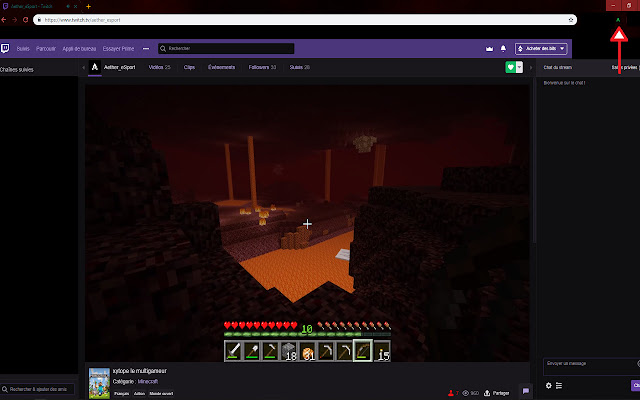This screenshot has width=640, height=400.
Task: Expand the dropdown arrow on Acheter des bits
Action: point(562,49)
